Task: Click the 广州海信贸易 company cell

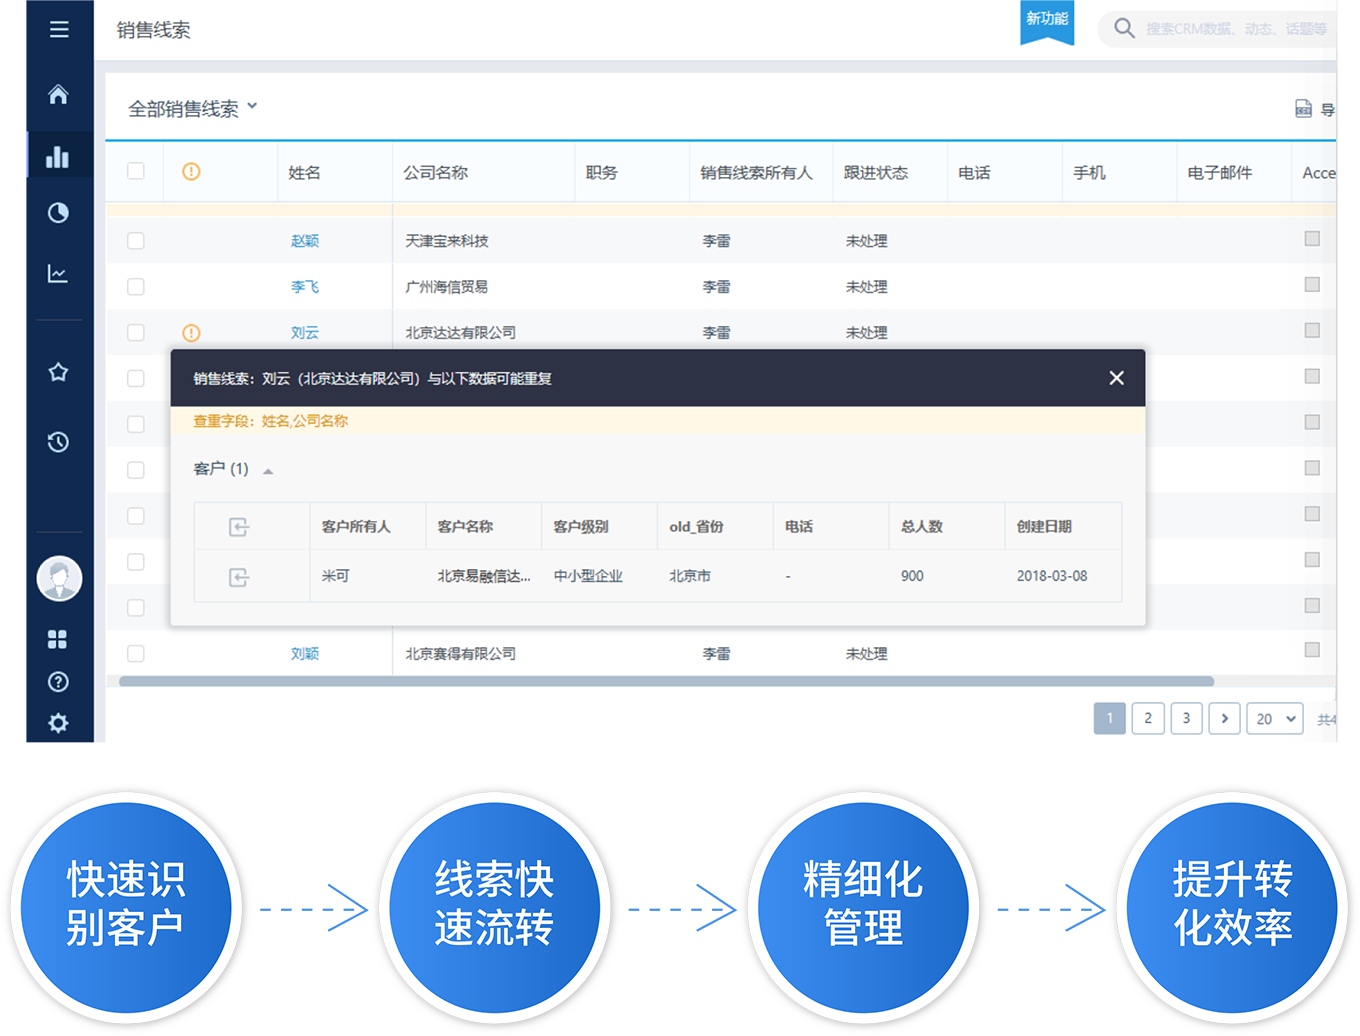Action: 447,286
